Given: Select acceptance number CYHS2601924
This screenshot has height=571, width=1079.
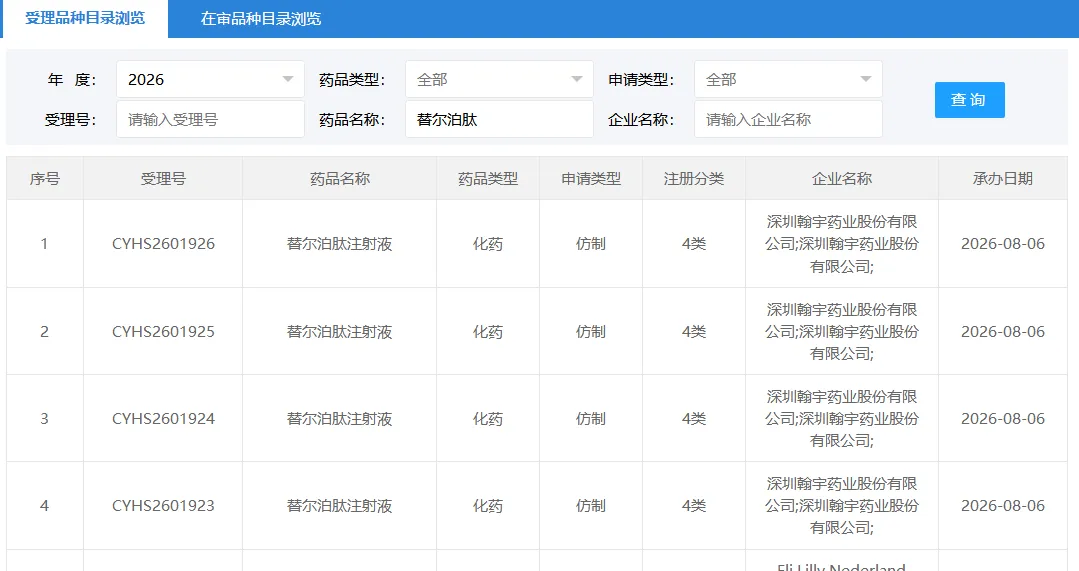Looking at the screenshot, I should 163,418.
